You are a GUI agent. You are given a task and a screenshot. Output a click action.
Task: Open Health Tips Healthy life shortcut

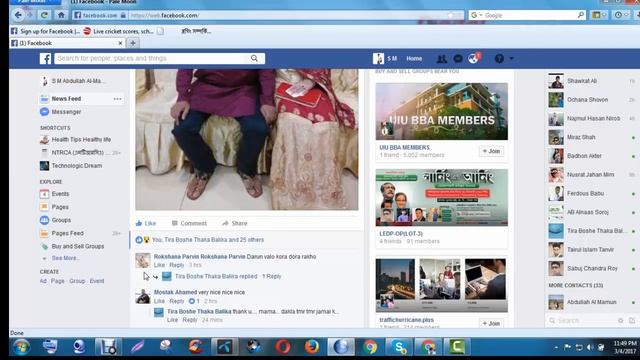(x=76, y=140)
